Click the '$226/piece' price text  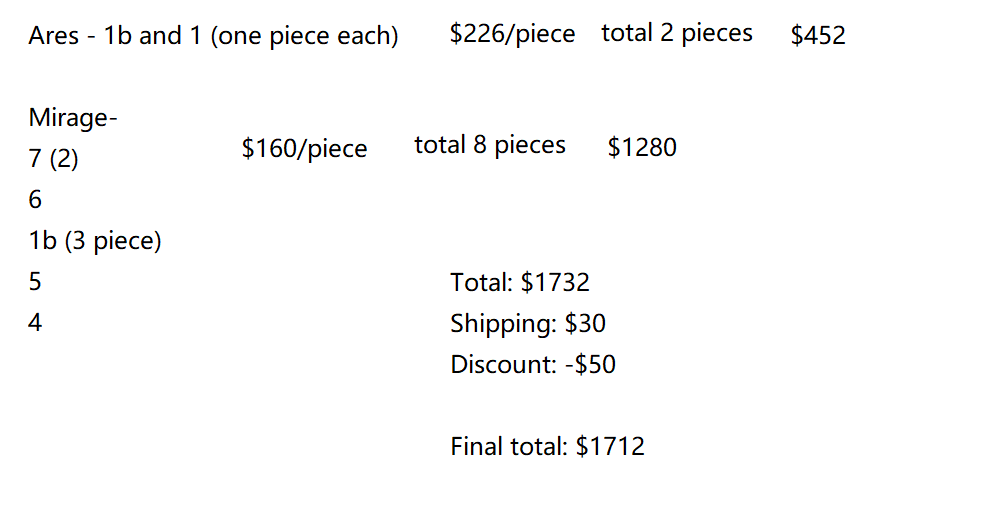coord(512,34)
